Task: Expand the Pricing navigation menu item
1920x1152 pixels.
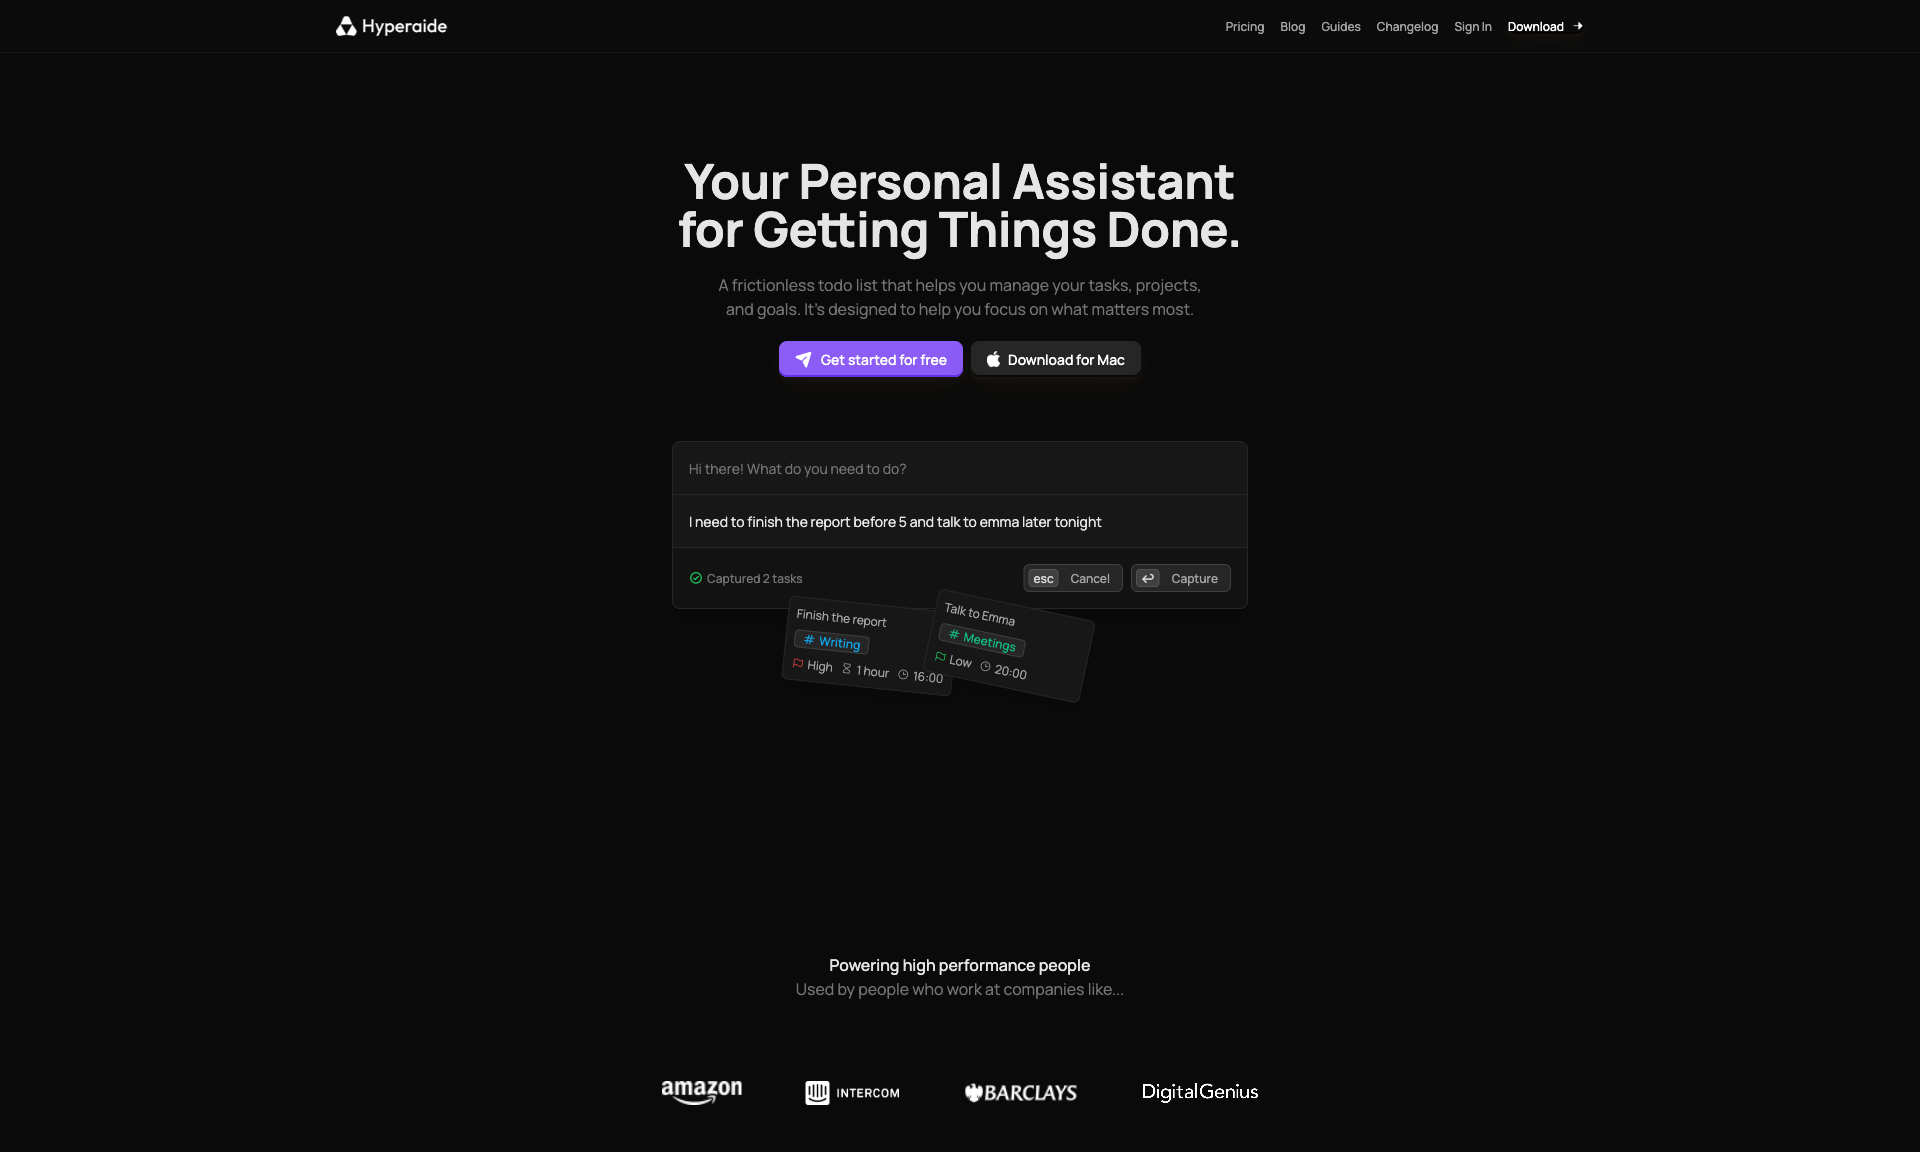Action: click(x=1244, y=26)
